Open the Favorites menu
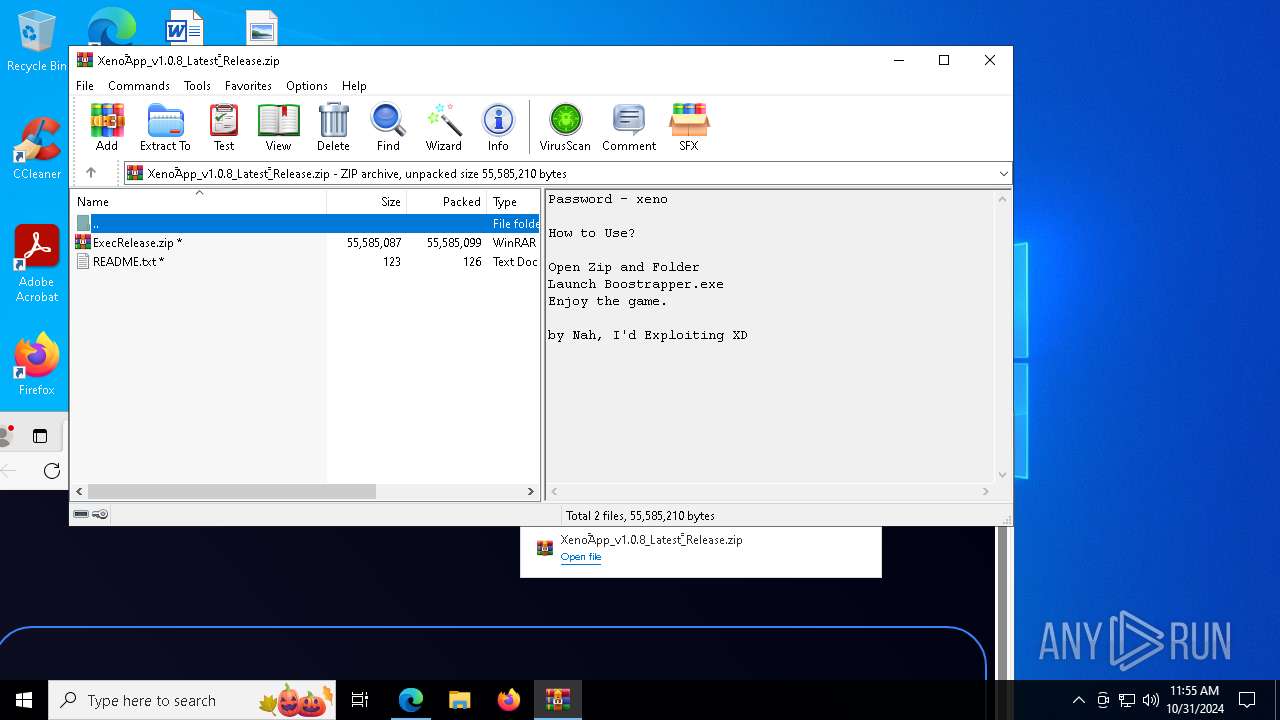 tap(248, 86)
